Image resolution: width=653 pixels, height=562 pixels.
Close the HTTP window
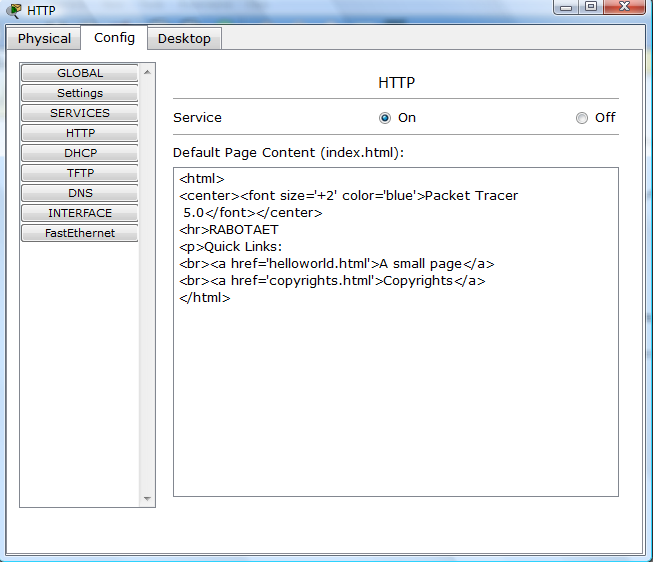point(624,7)
